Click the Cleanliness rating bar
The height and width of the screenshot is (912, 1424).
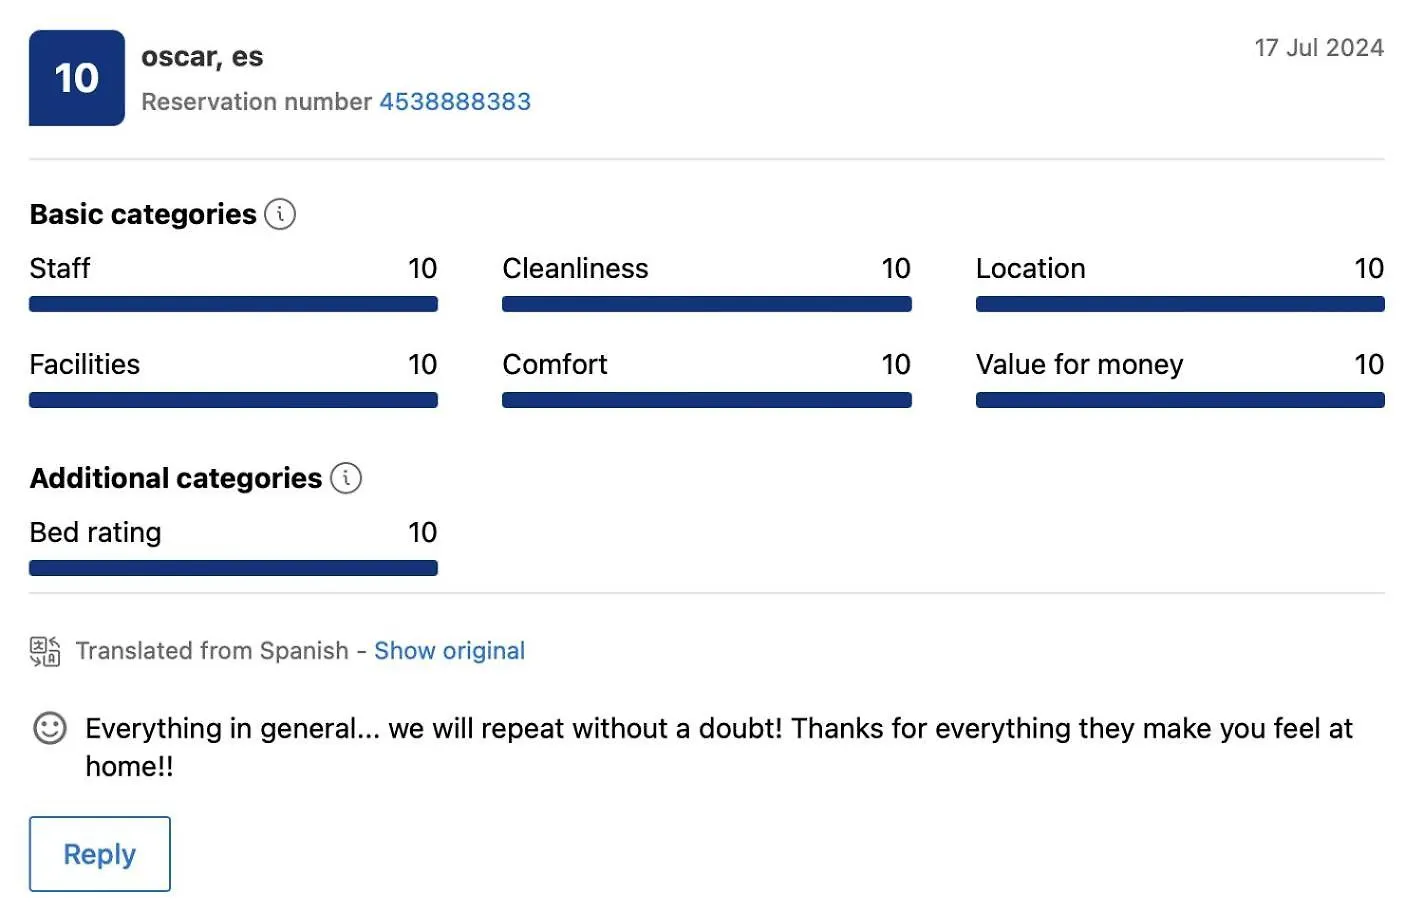(707, 304)
